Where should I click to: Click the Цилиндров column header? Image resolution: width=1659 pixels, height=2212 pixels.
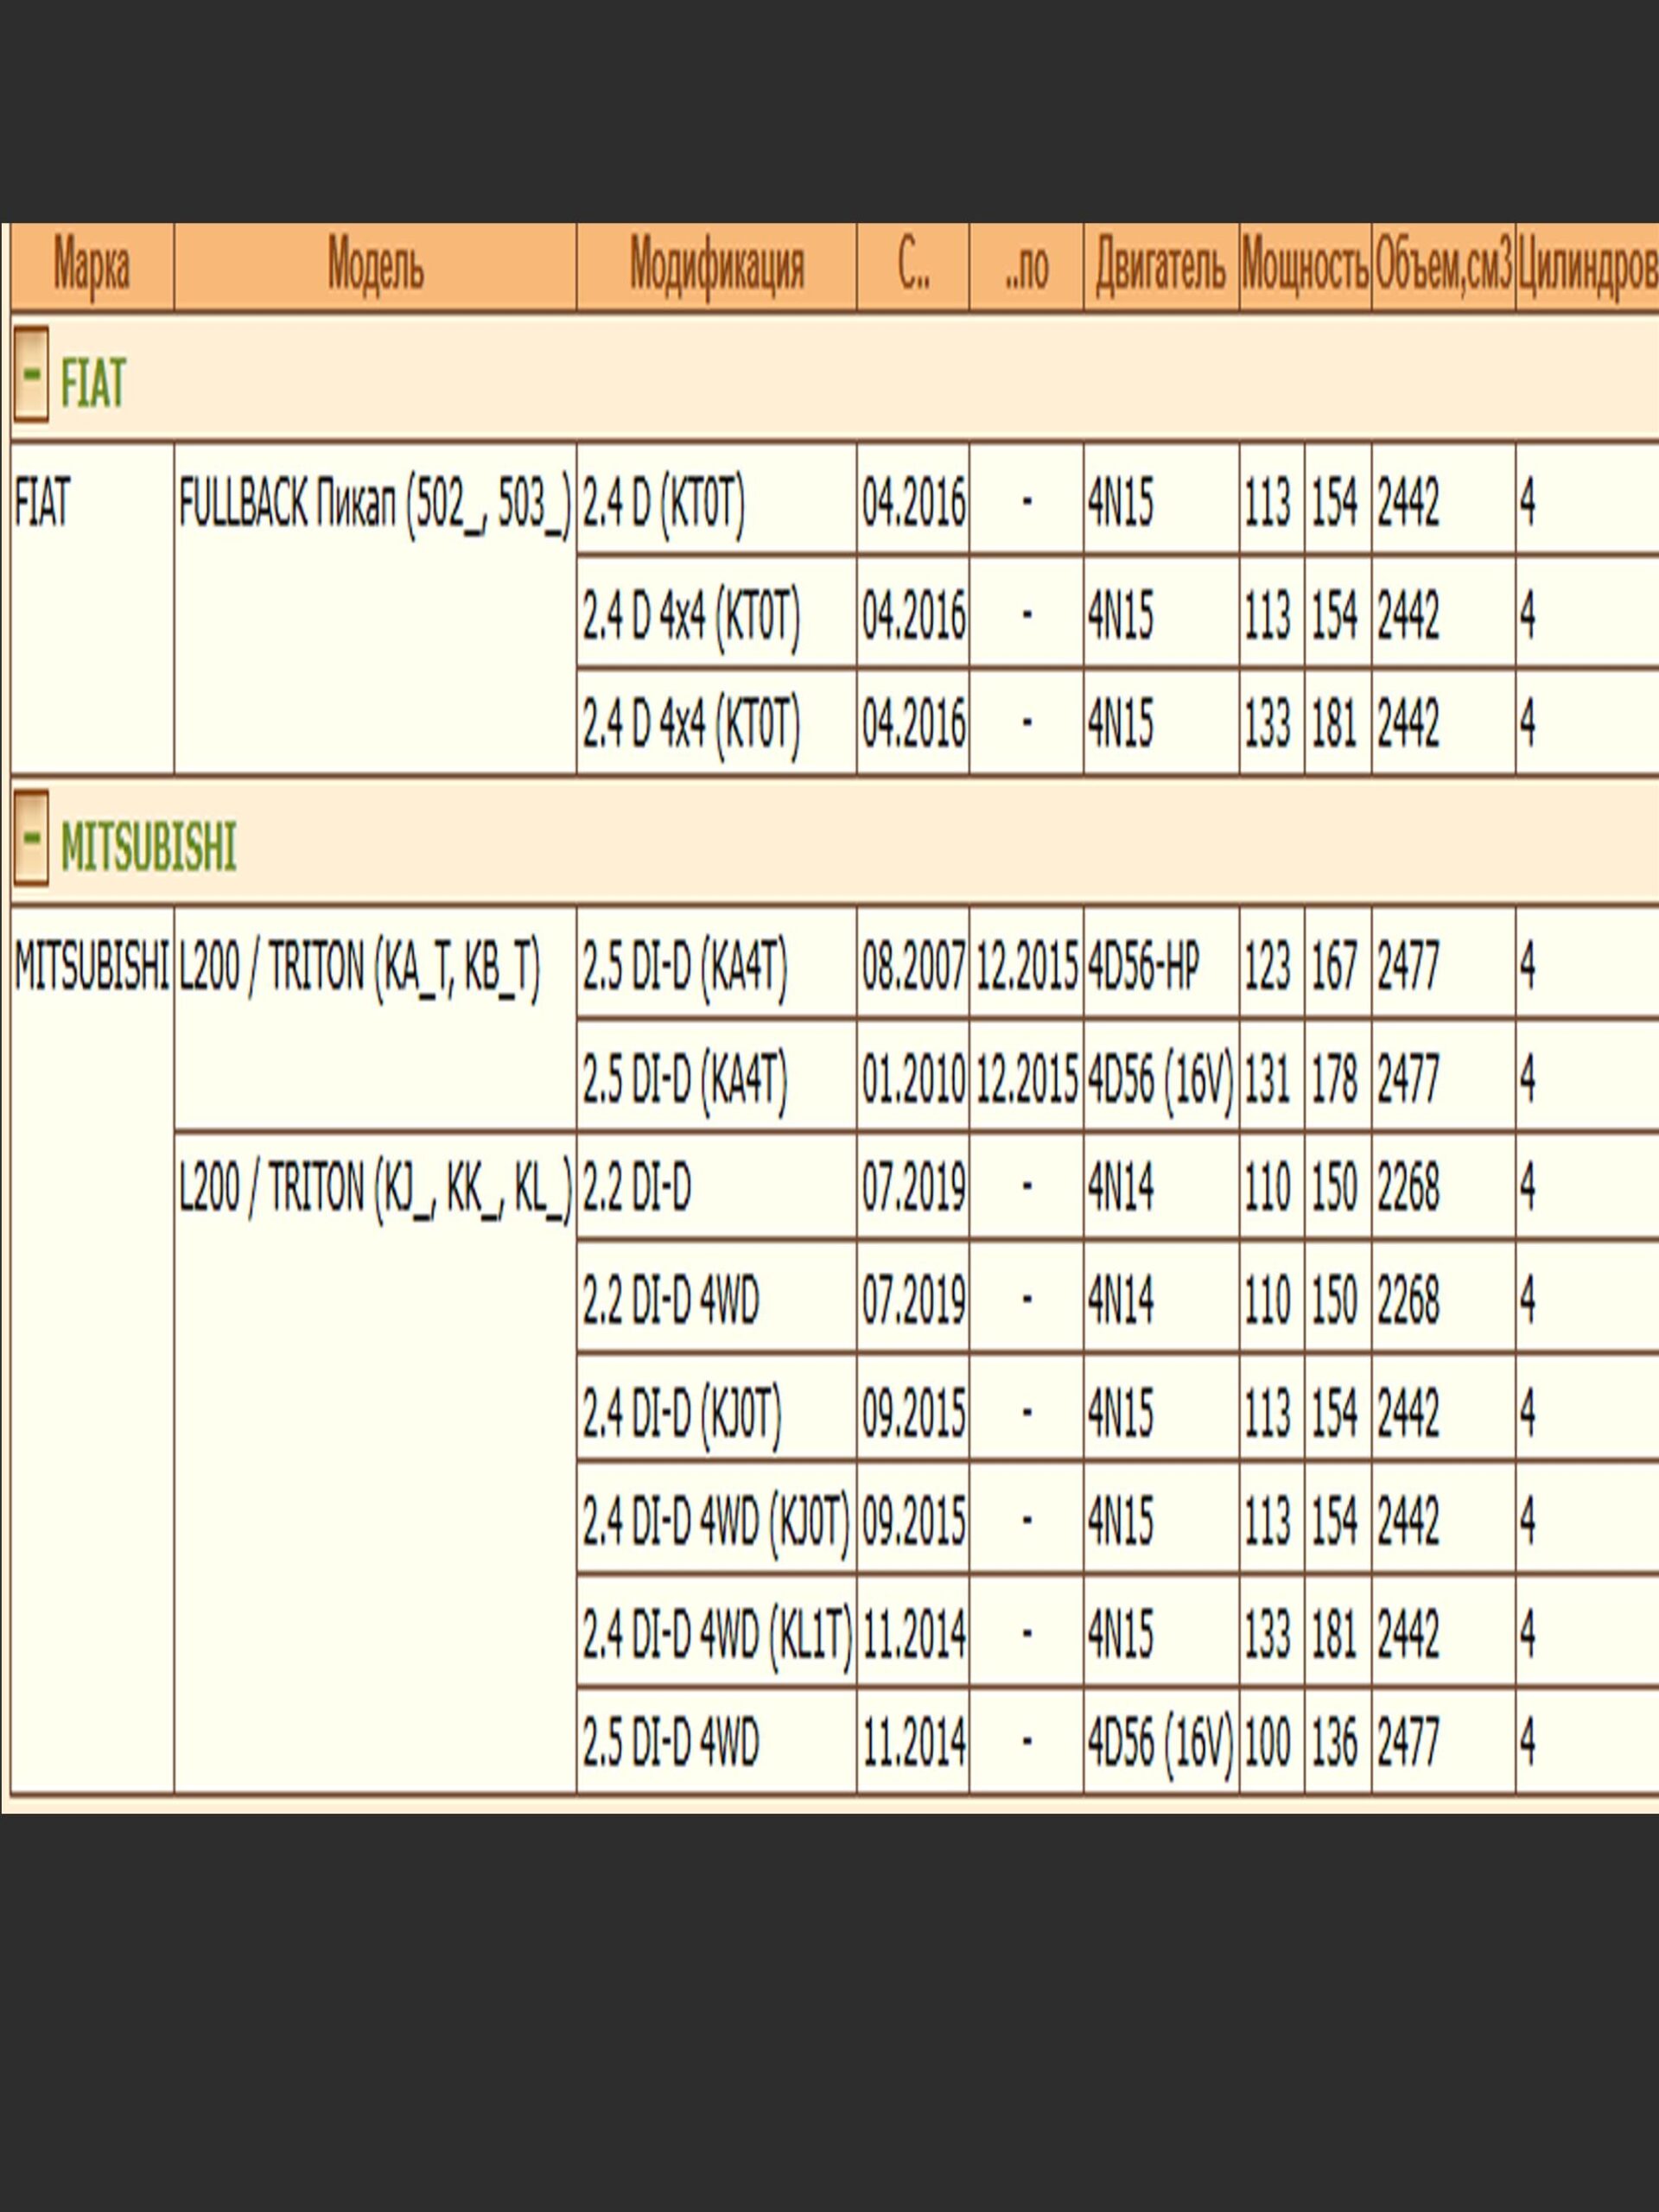(1586, 267)
